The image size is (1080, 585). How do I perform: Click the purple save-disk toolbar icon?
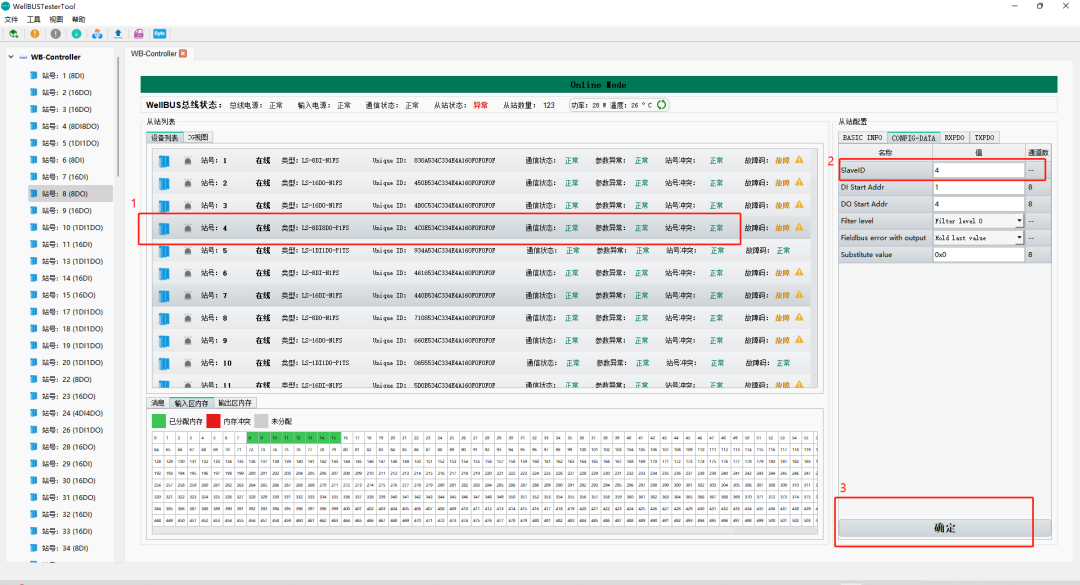(x=138, y=34)
